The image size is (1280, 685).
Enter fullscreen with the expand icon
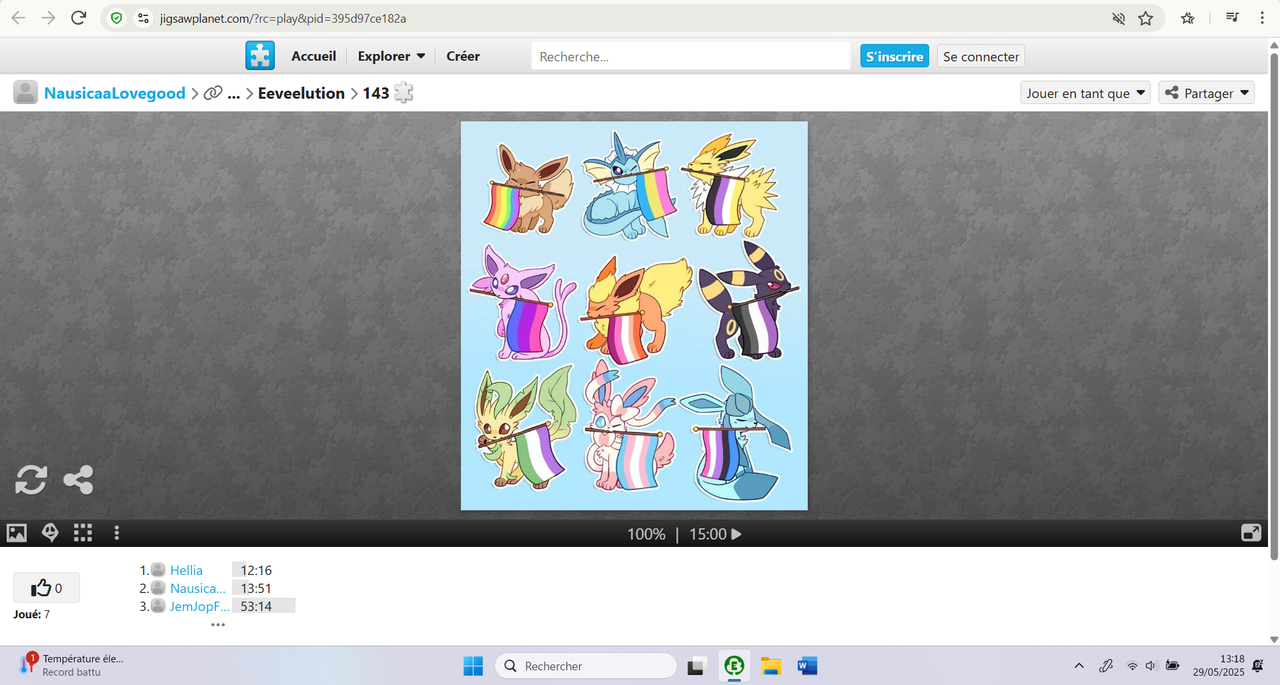[1251, 533]
